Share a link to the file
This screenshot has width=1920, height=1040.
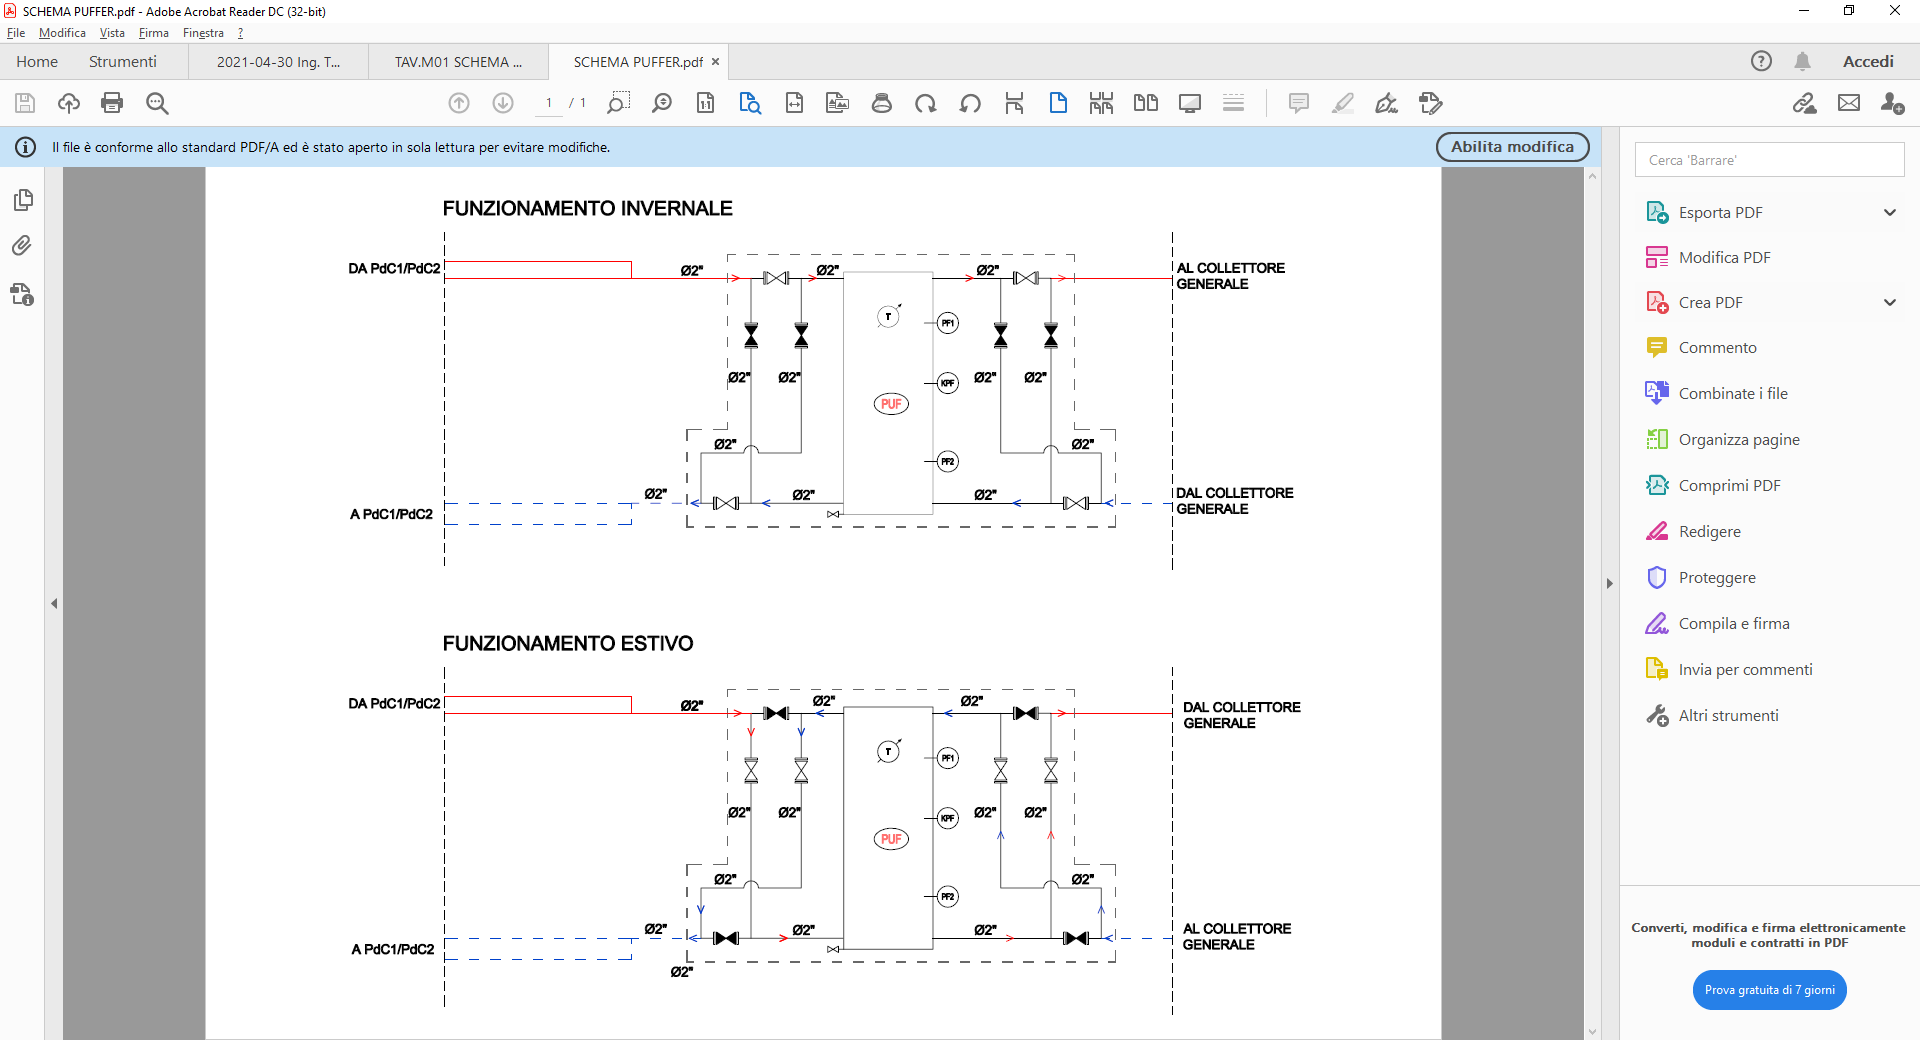tap(1805, 103)
